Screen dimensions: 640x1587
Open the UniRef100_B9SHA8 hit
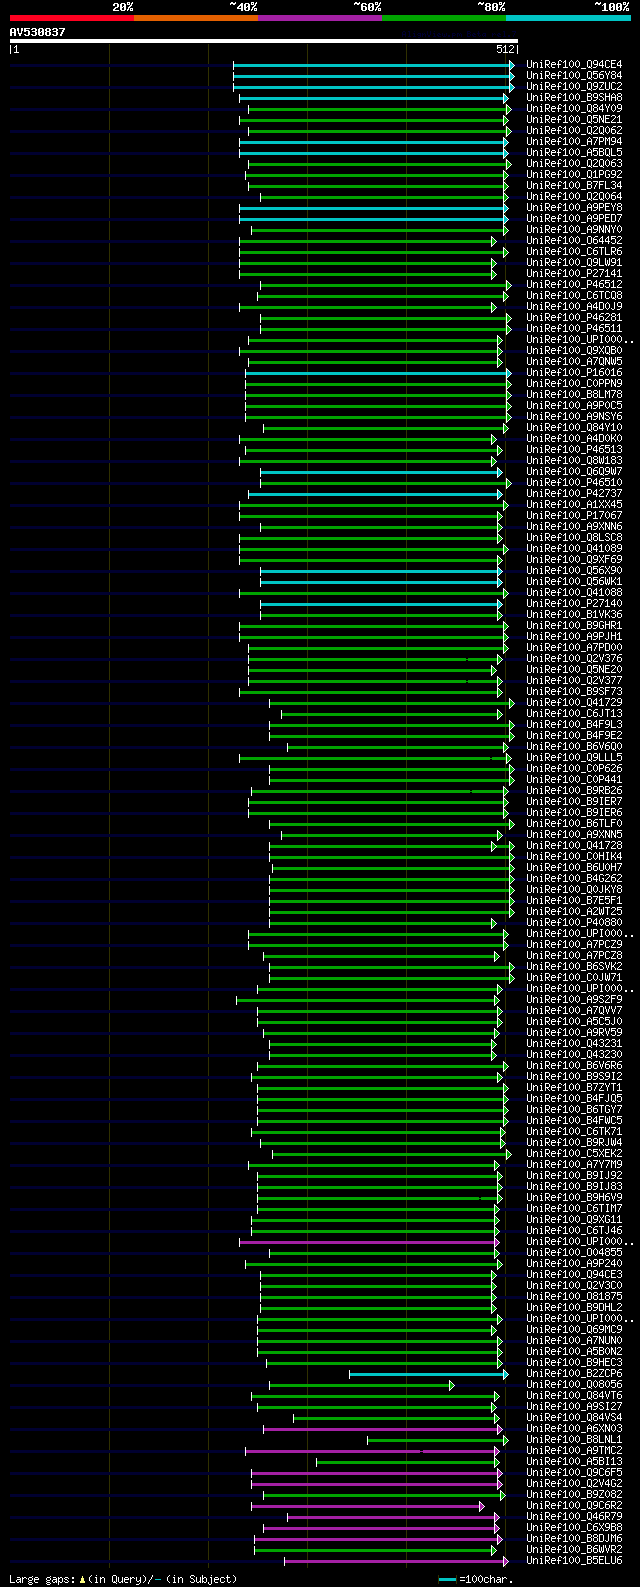574,97
